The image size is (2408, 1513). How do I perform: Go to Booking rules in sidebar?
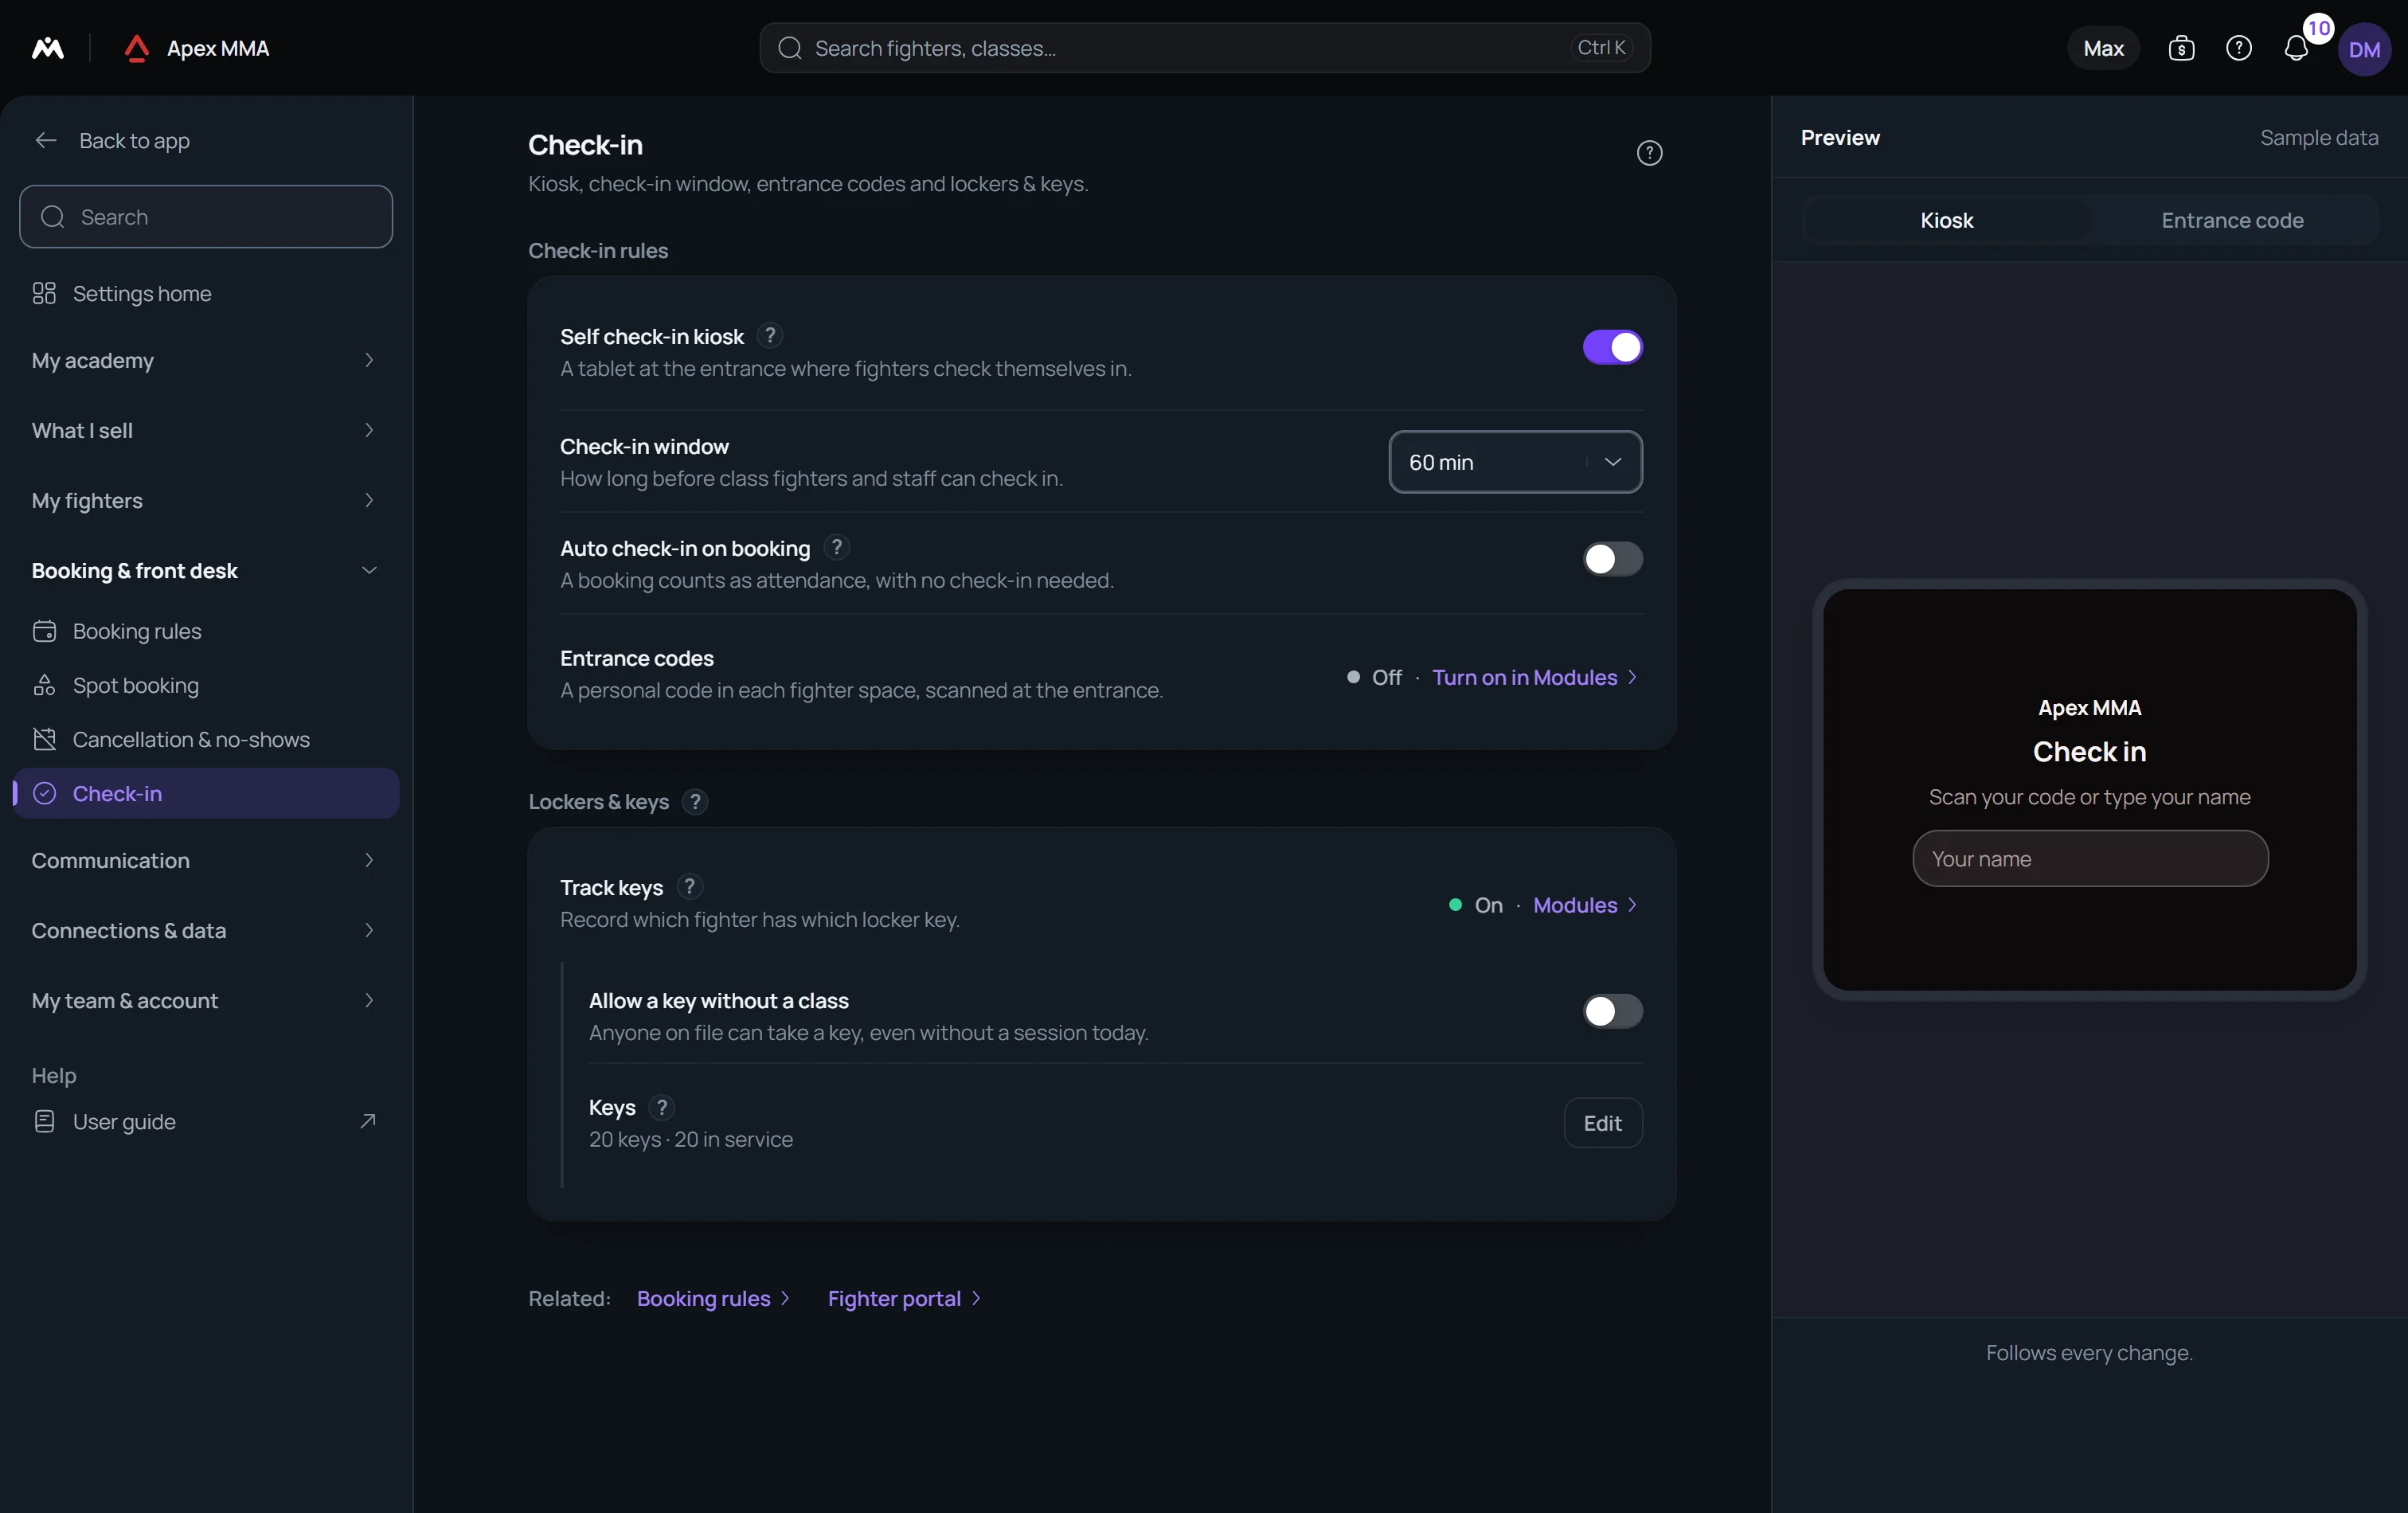206,631
